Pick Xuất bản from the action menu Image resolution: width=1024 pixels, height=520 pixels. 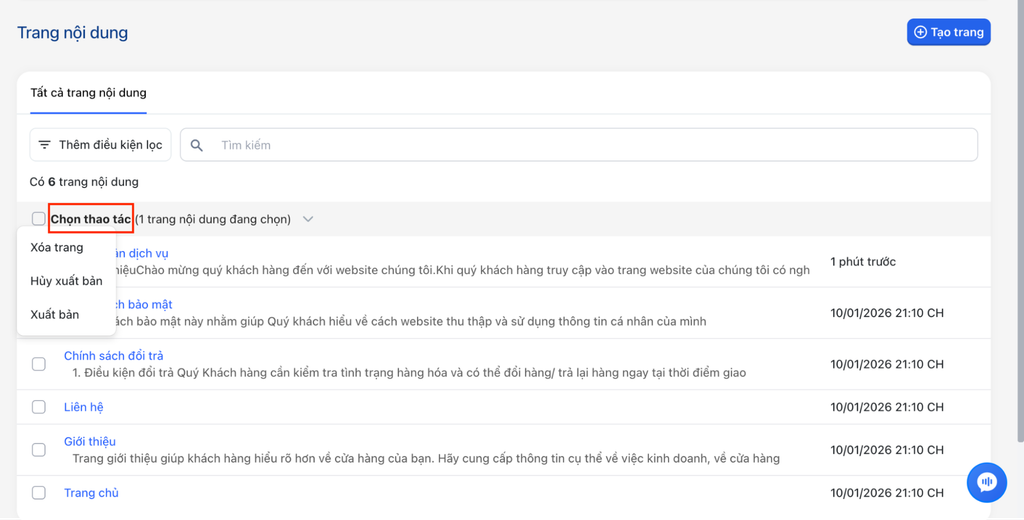point(55,314)
